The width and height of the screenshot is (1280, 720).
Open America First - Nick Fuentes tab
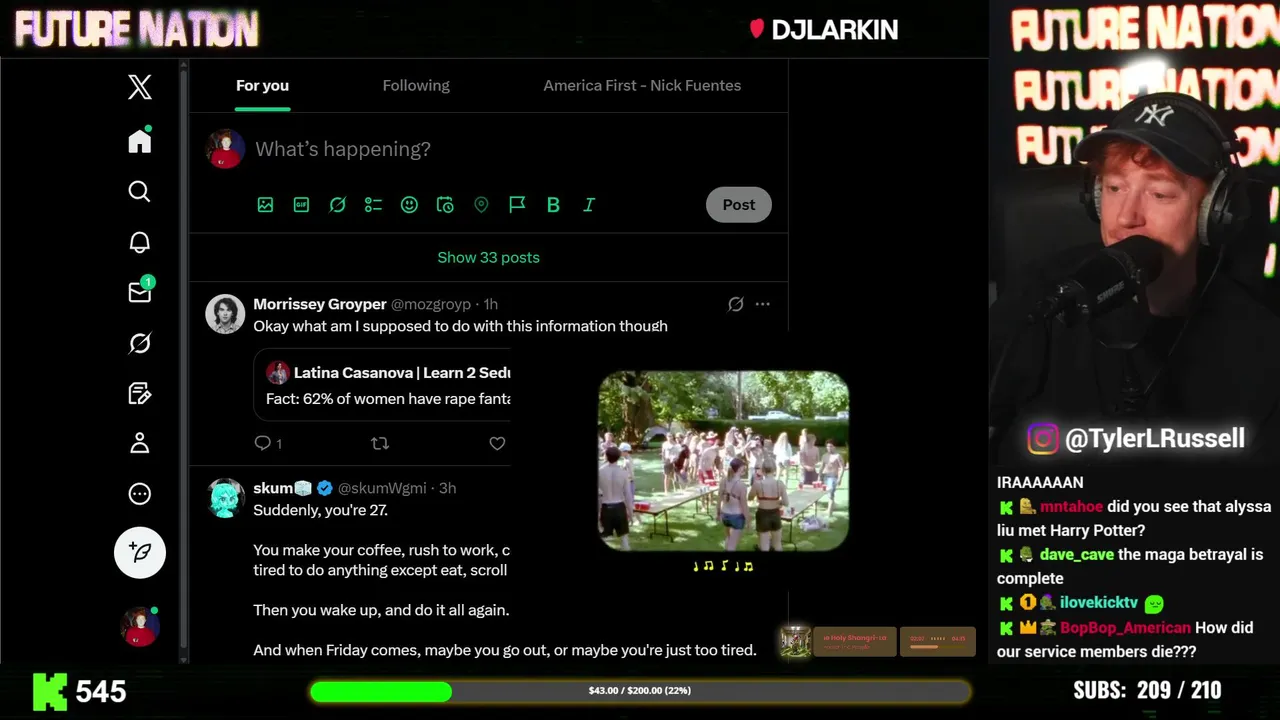point(642,85)
